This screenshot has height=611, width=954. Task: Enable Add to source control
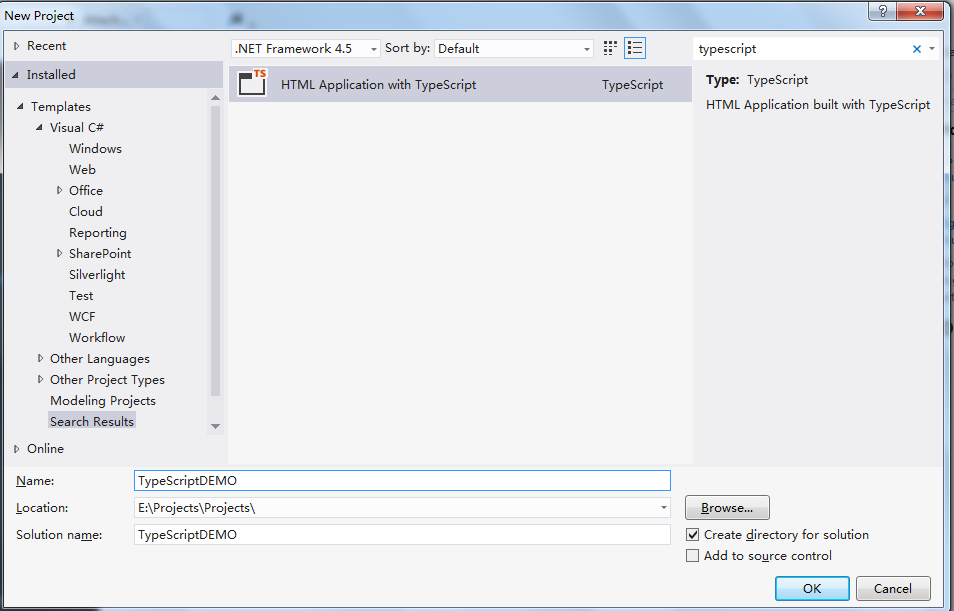point(692,556)
